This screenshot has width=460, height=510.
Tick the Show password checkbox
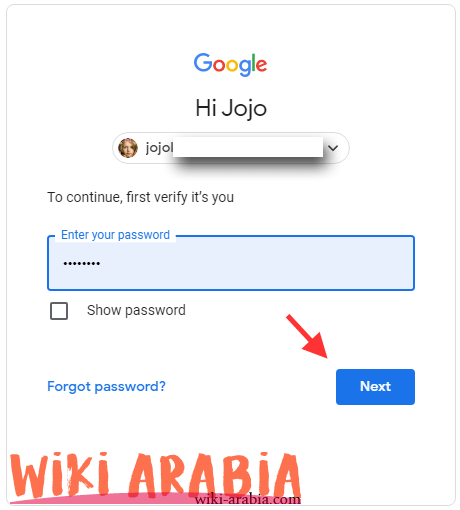[59, 311]
